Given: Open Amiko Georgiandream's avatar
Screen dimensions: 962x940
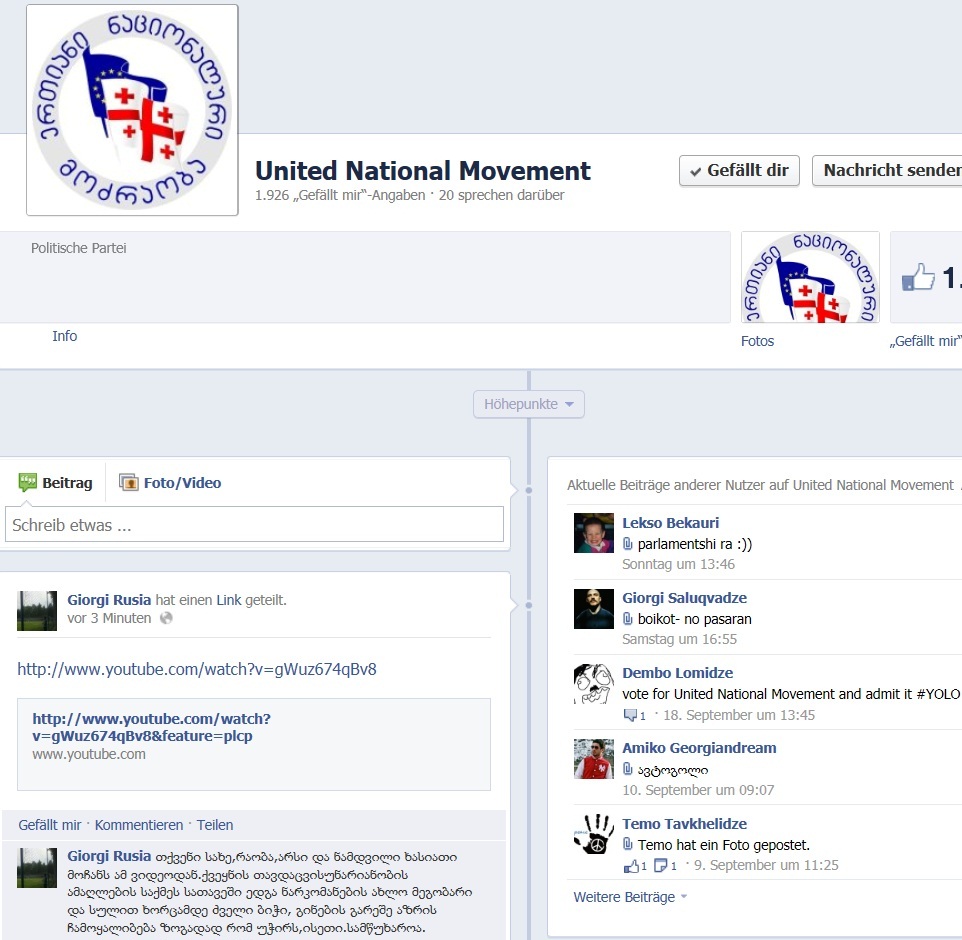Looking at the screenshot, I should 593,759.
